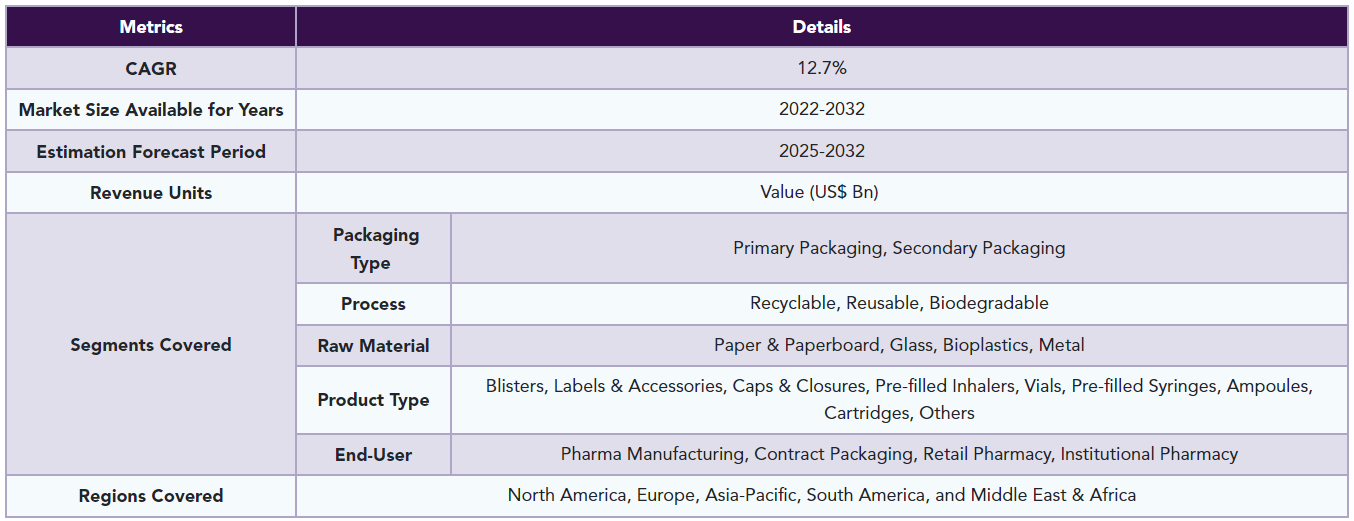Select Market Size Available for Years label

[151, 110]
